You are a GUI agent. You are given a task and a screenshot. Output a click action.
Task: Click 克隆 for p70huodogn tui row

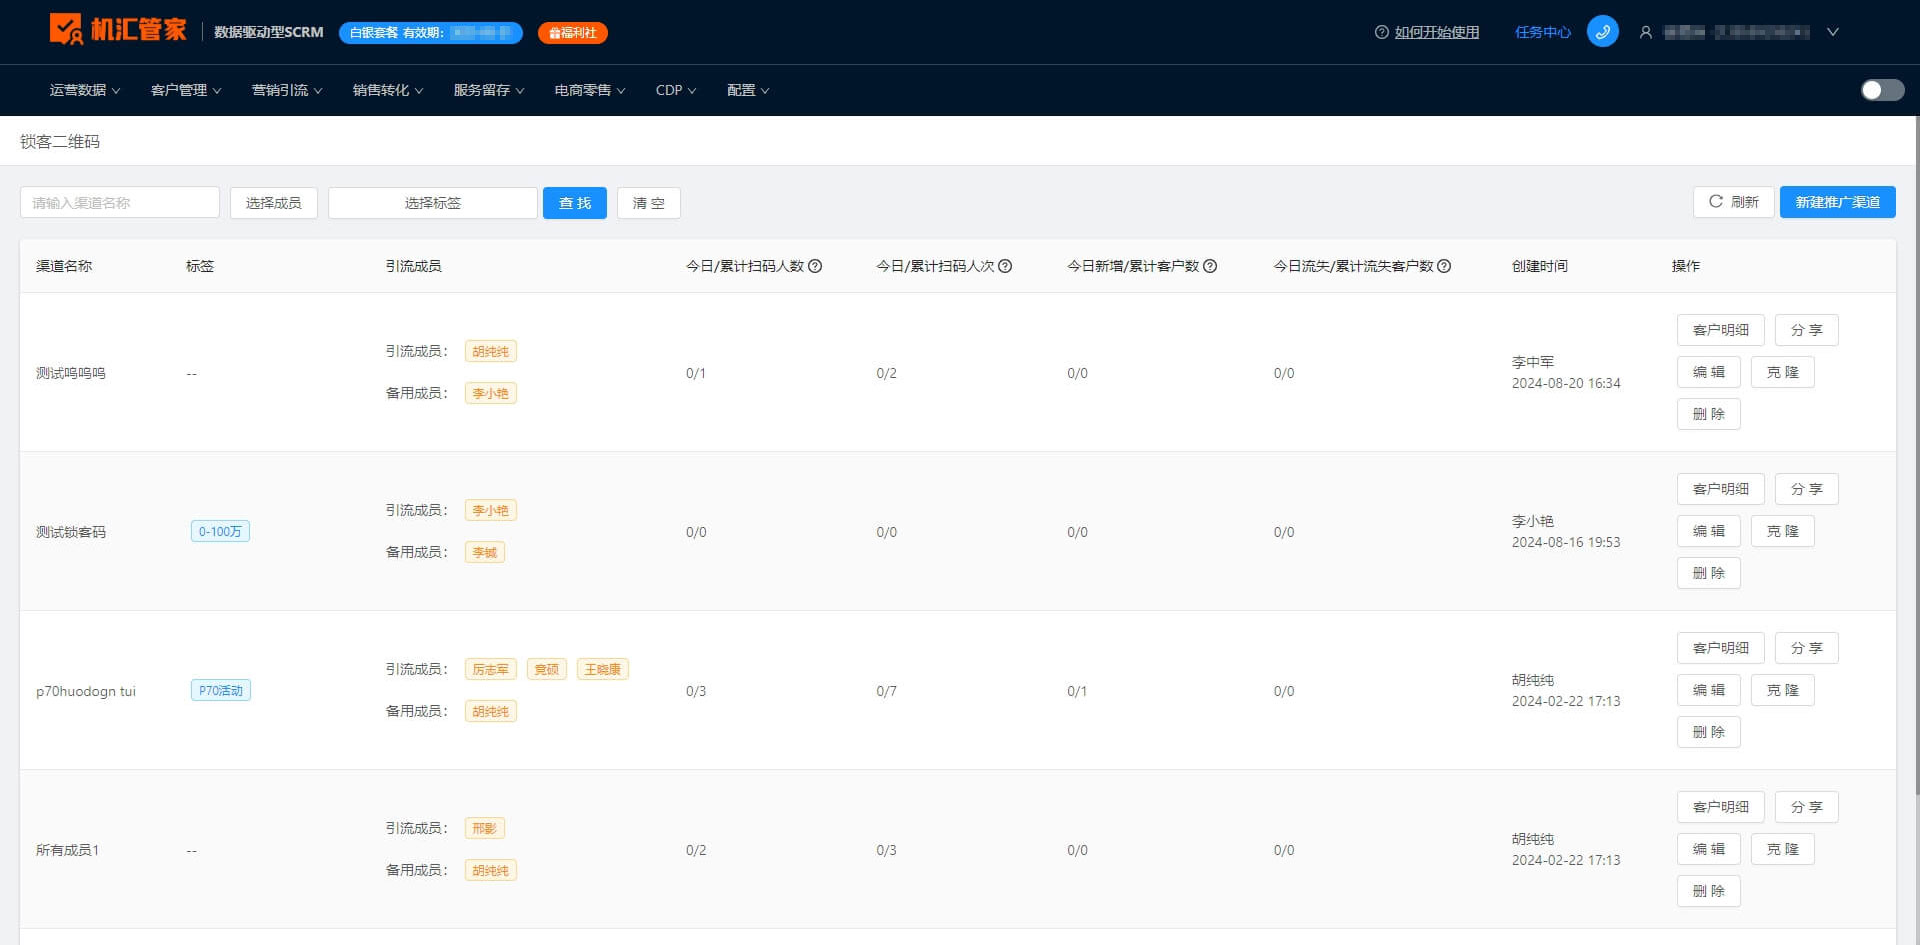1783,690
